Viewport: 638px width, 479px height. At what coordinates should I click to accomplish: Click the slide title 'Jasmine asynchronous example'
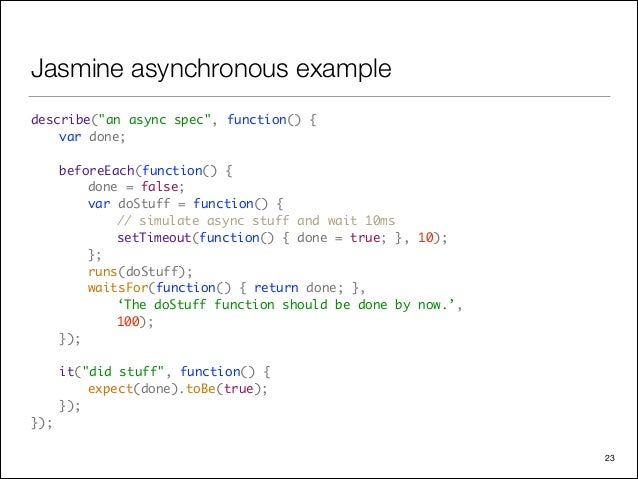(x=211, y=68)
